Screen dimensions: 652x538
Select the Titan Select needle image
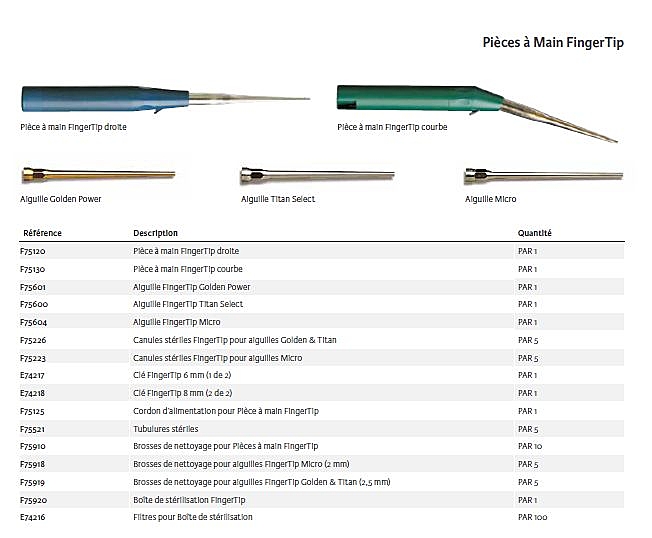click(318, 176)
